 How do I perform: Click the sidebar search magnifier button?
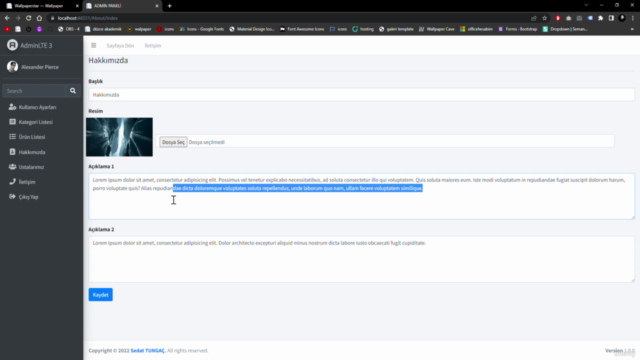click(73, 91)
